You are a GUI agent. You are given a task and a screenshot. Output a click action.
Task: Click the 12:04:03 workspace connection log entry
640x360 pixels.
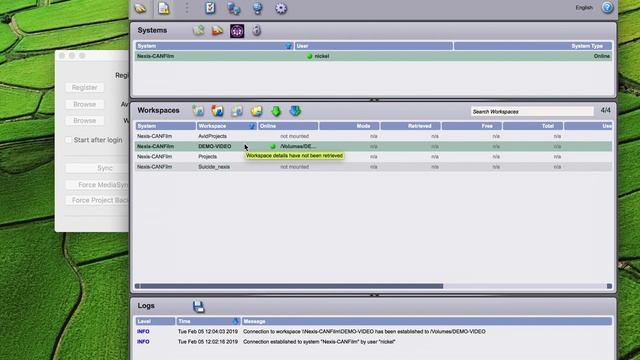(373, 331)
